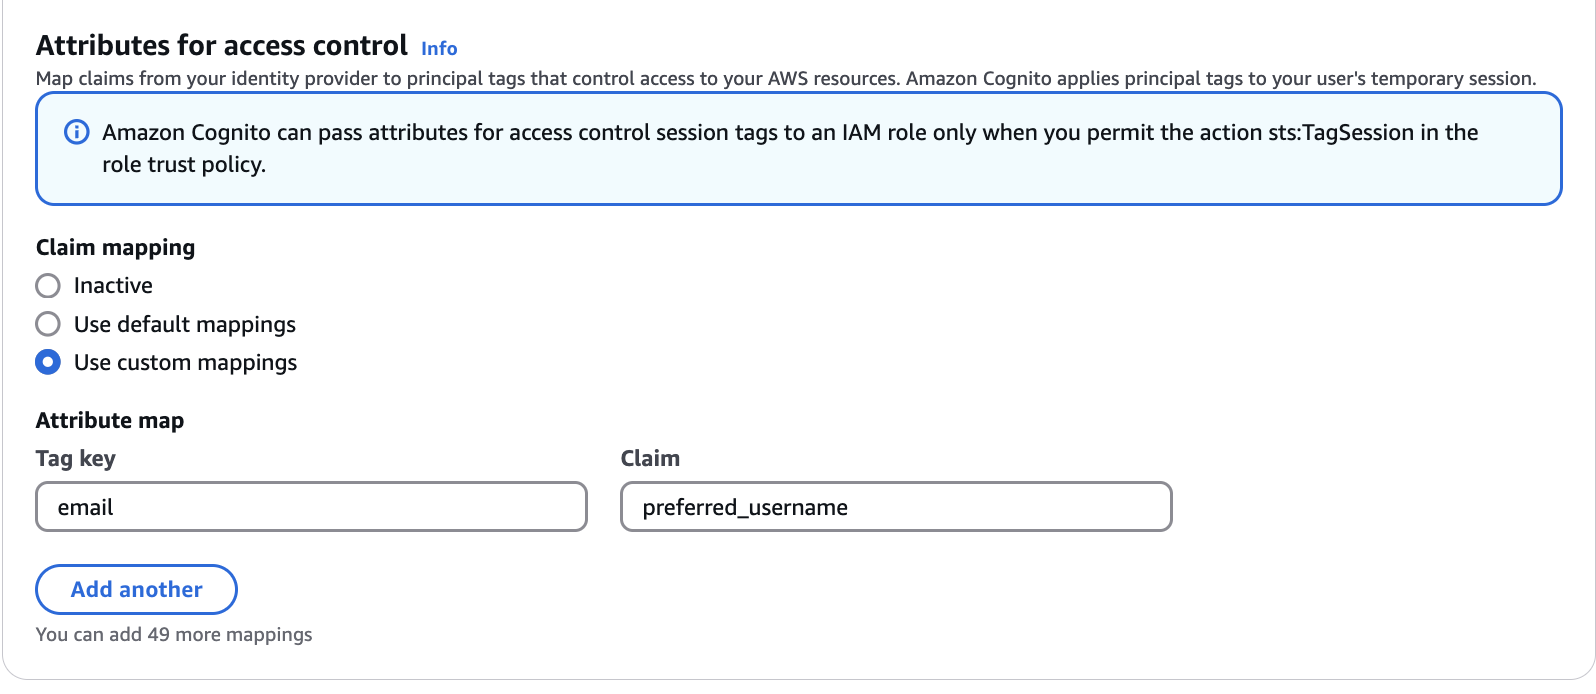Viewport: 1596px width, 694px height.
Task: Click the Amazon Cognito alert message text
Action: pyautogui.click(x=790, y=148)
